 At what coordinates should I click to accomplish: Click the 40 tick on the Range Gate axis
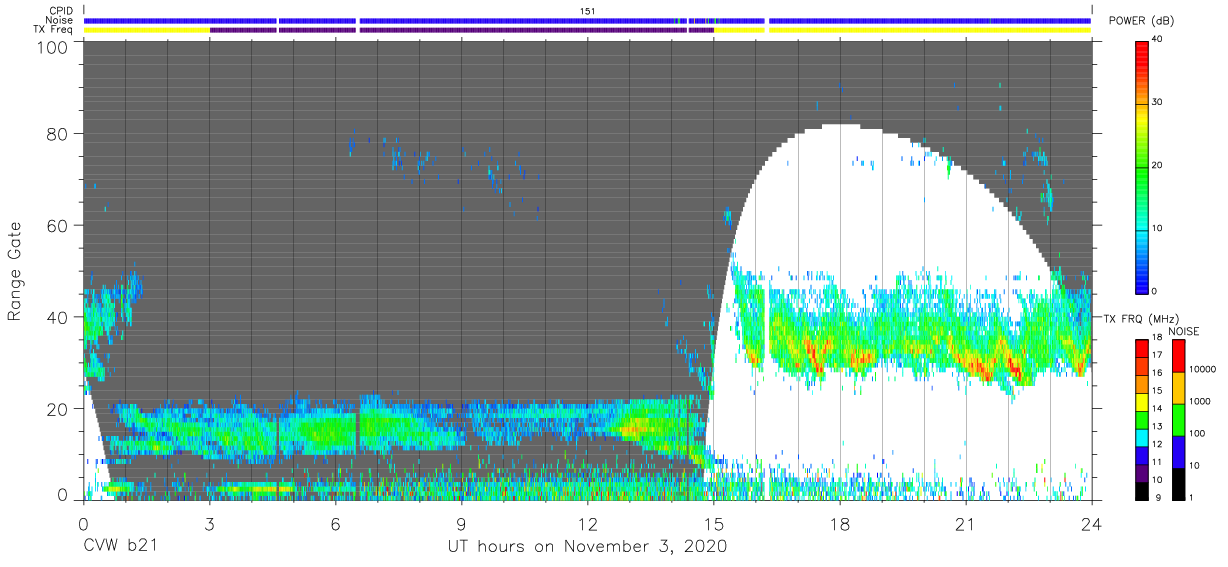tap(58, 317)
